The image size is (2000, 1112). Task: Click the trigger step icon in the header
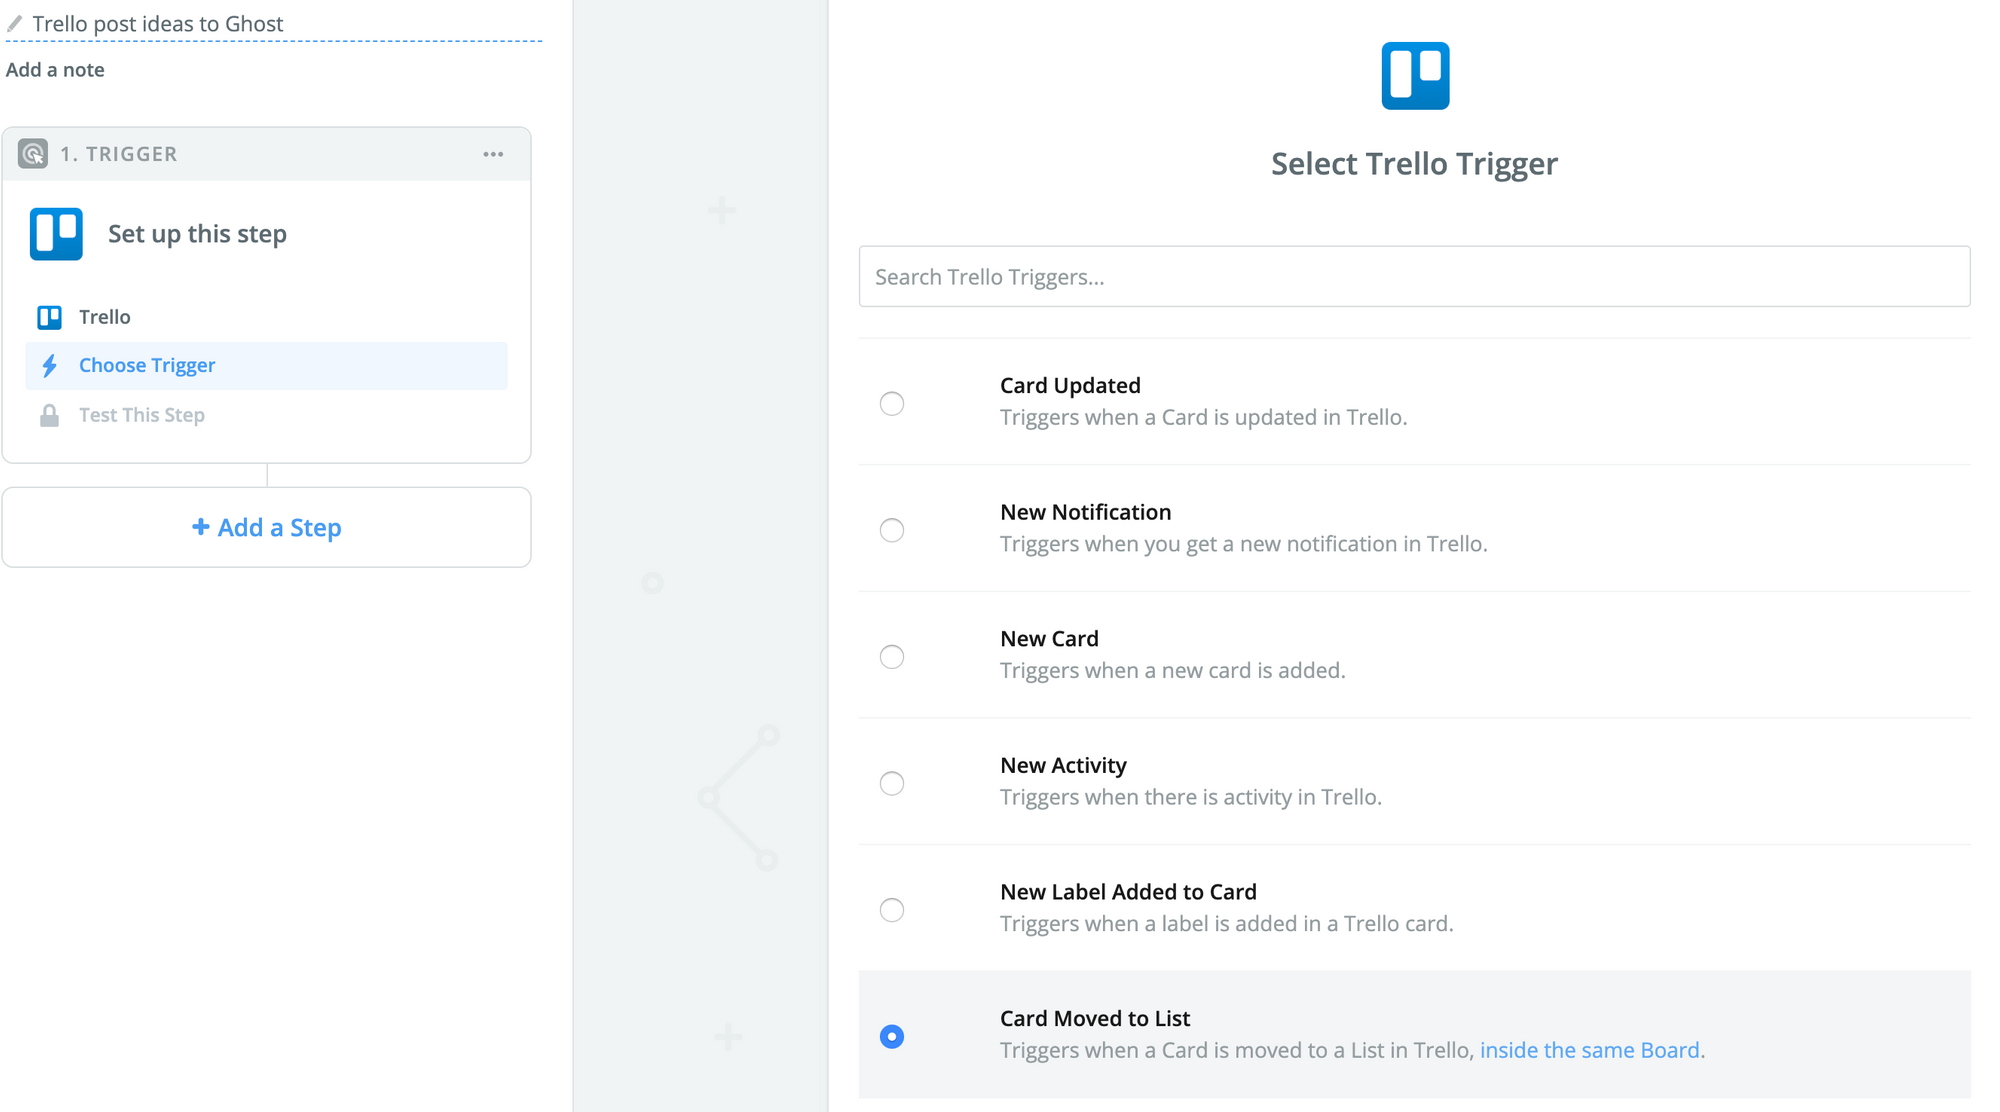(x=33, y=154)
